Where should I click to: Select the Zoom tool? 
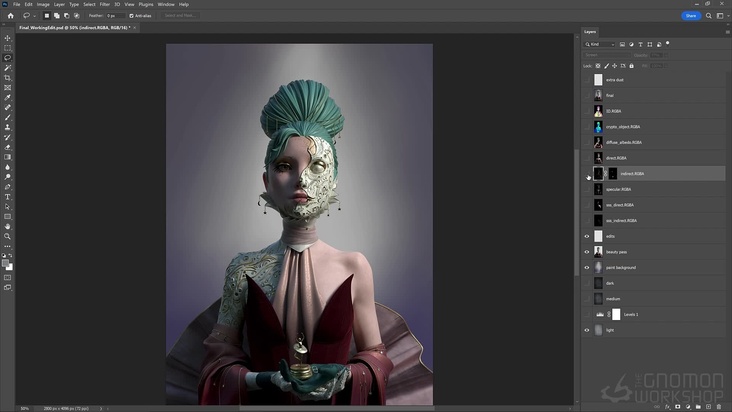tap(7, 237)
